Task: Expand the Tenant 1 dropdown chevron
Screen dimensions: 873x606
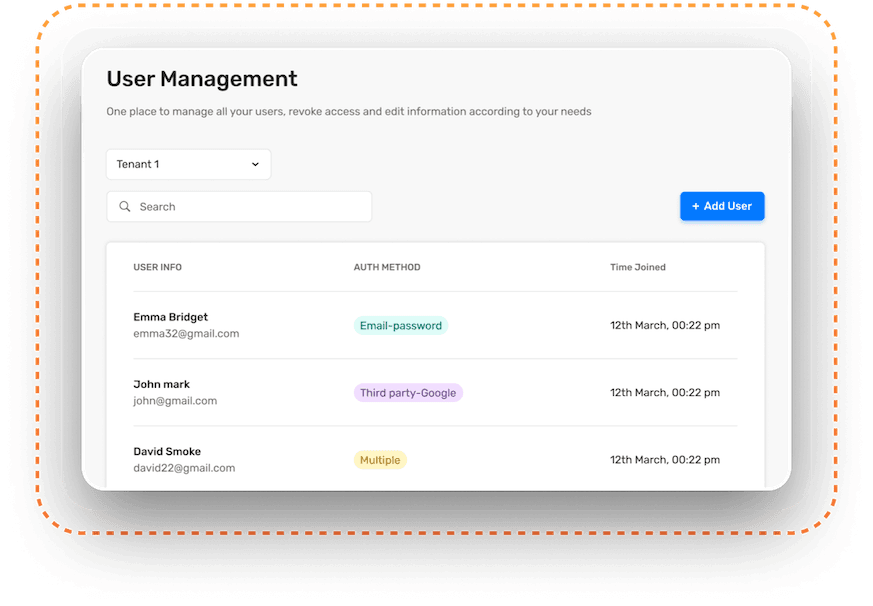Action: pyautogui.click(x=255, y=164)
